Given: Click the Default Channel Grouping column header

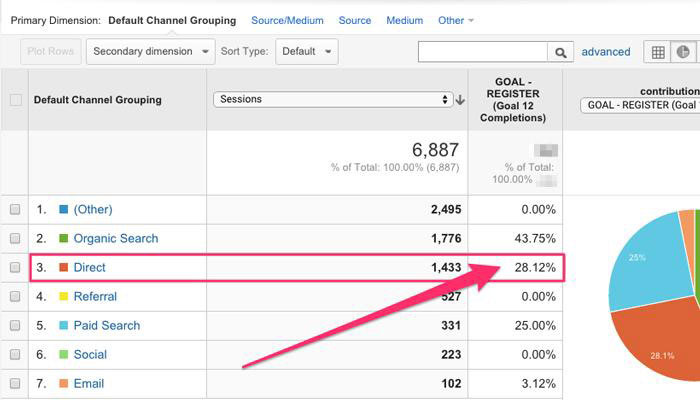Looking at the screenshot, I should (98, 100).
